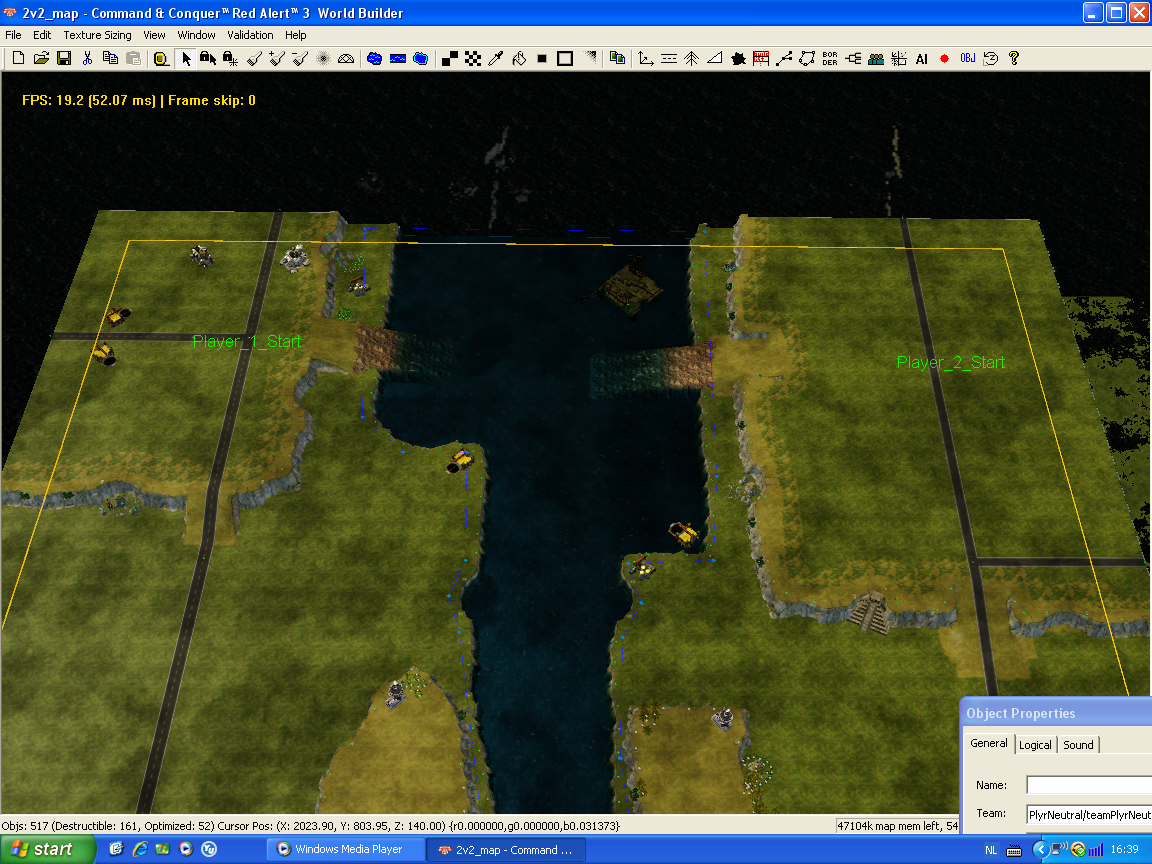The width and height of the screenshot is (1152, 864).
Task: Open the build list tool
Action: (x=761, y=58)
